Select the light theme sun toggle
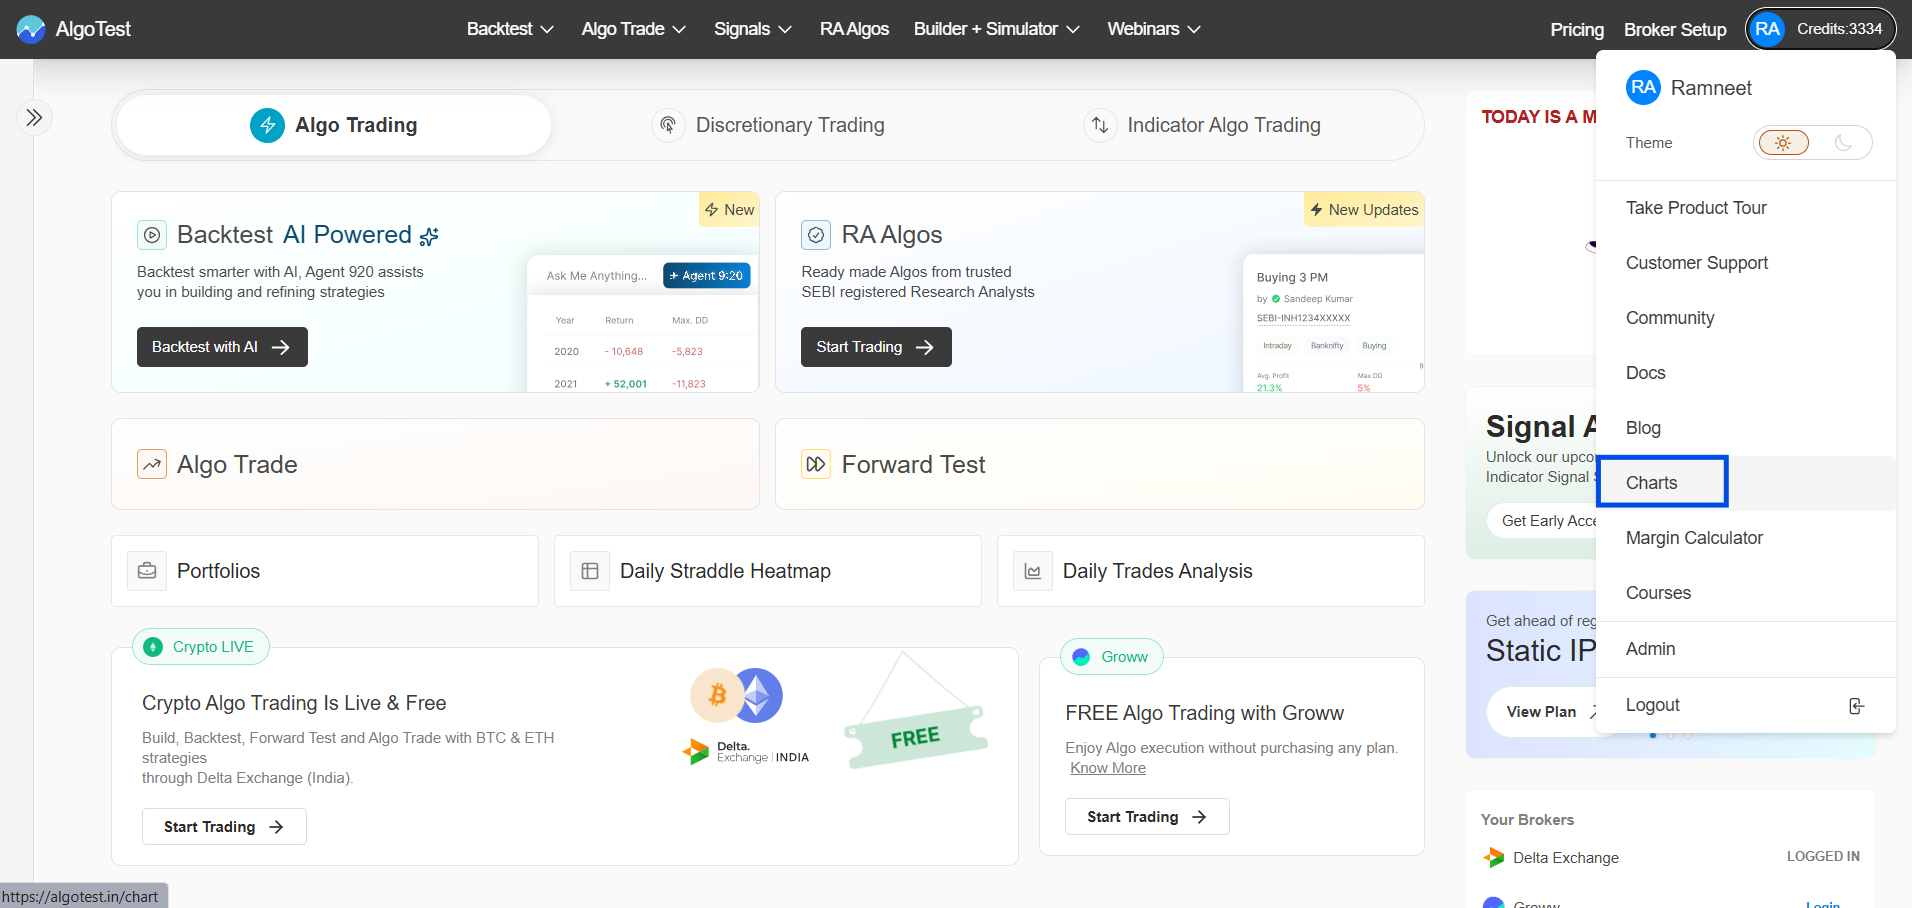The width and height of the screenshot is (1912, 908). pyautogui.click(x=1783, y=143)
